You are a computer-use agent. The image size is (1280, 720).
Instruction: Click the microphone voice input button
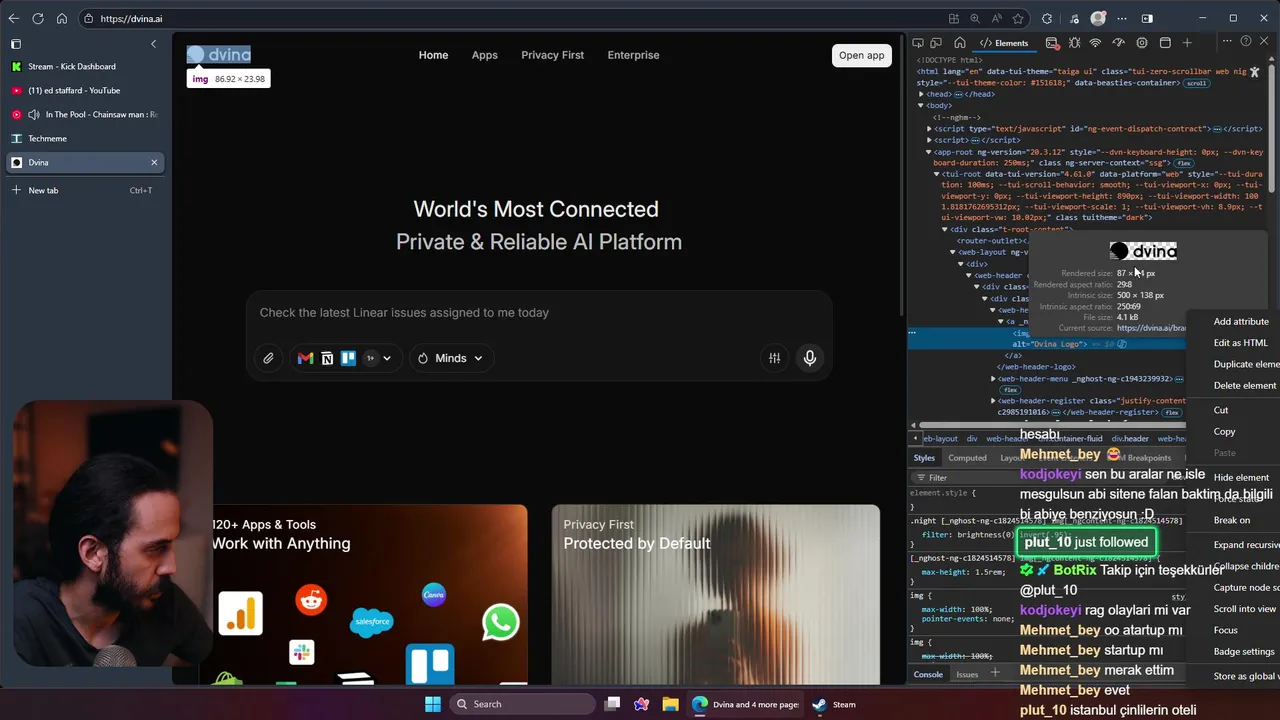tap(810, 358)
